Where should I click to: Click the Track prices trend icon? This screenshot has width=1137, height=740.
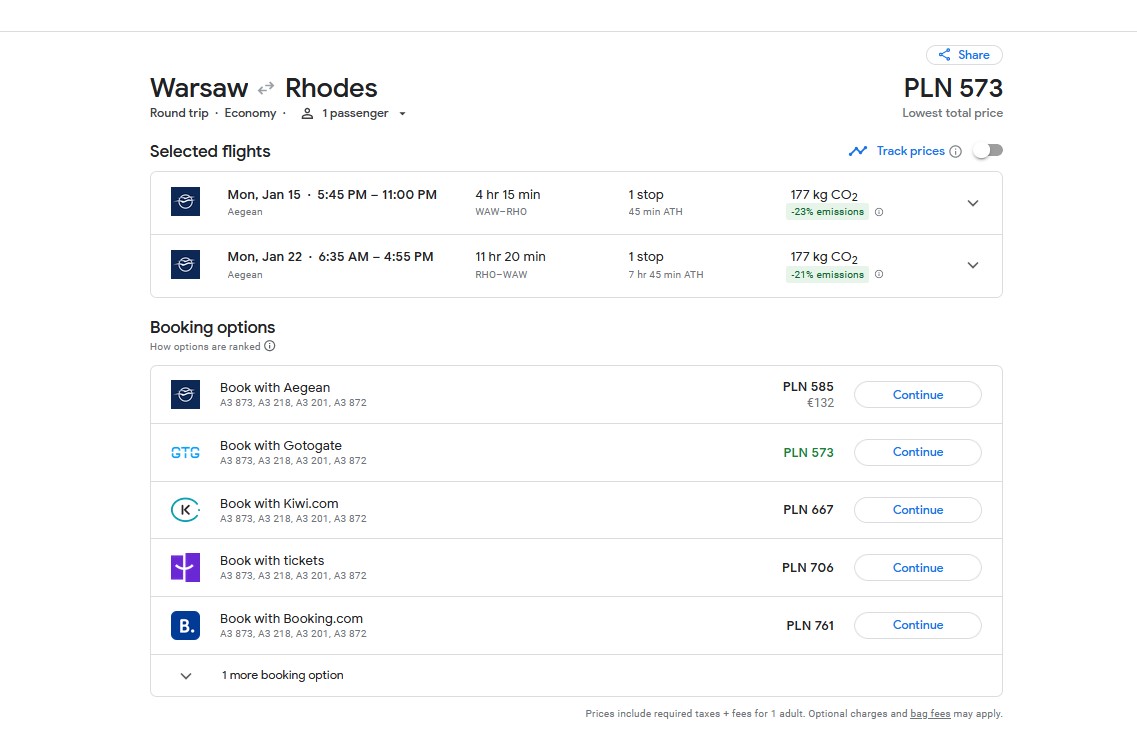pos(858,151)
